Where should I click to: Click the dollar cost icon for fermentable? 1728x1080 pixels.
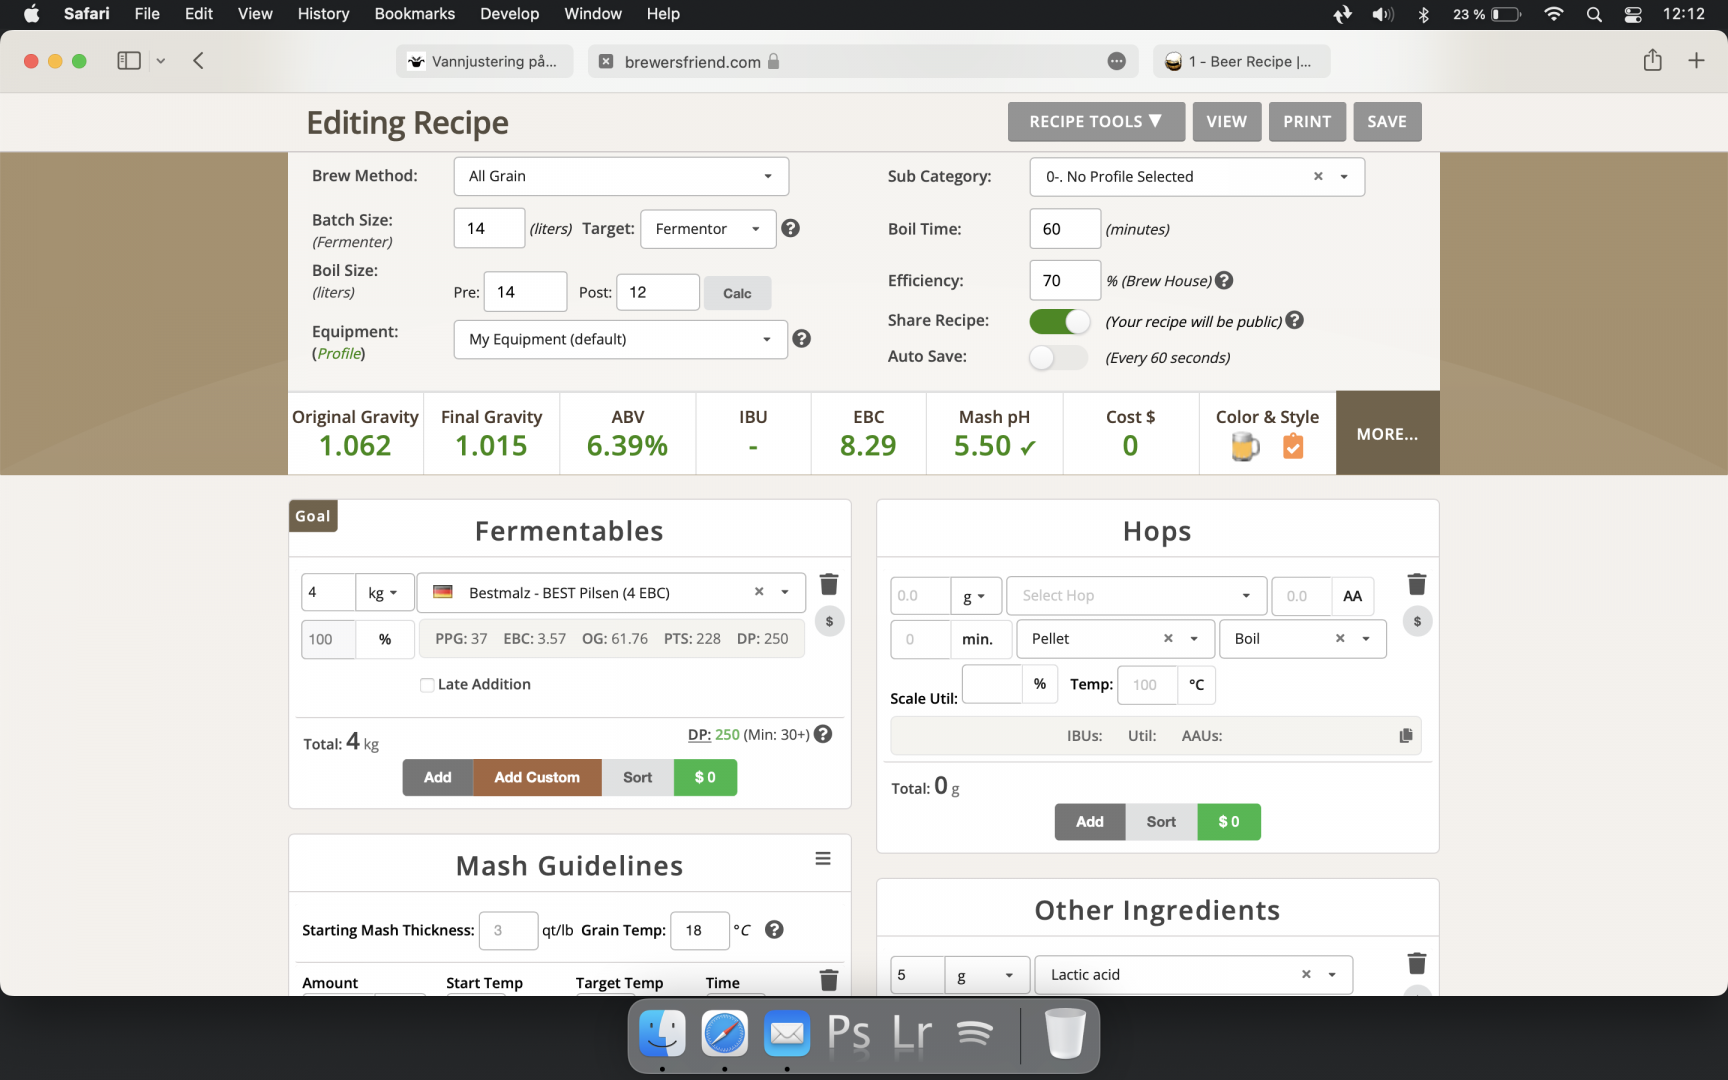(829, 622)
